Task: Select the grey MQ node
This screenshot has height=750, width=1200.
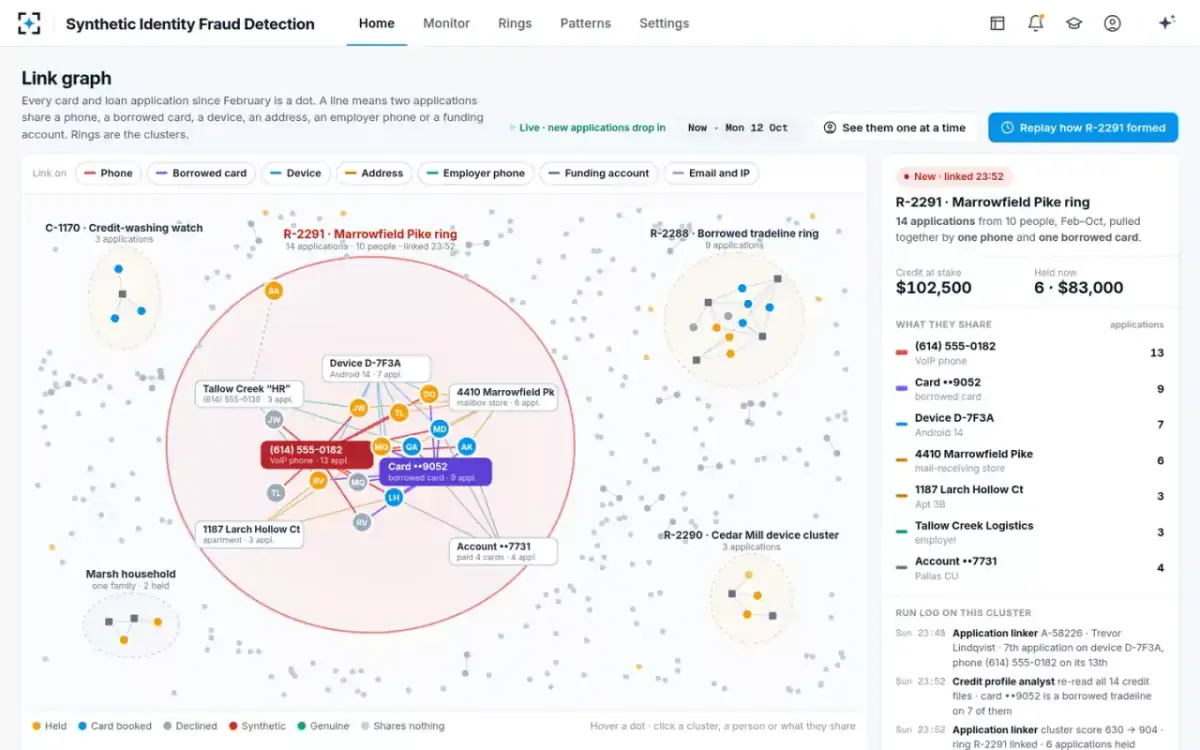Action: pyautogui.click(x=358, y=482)
